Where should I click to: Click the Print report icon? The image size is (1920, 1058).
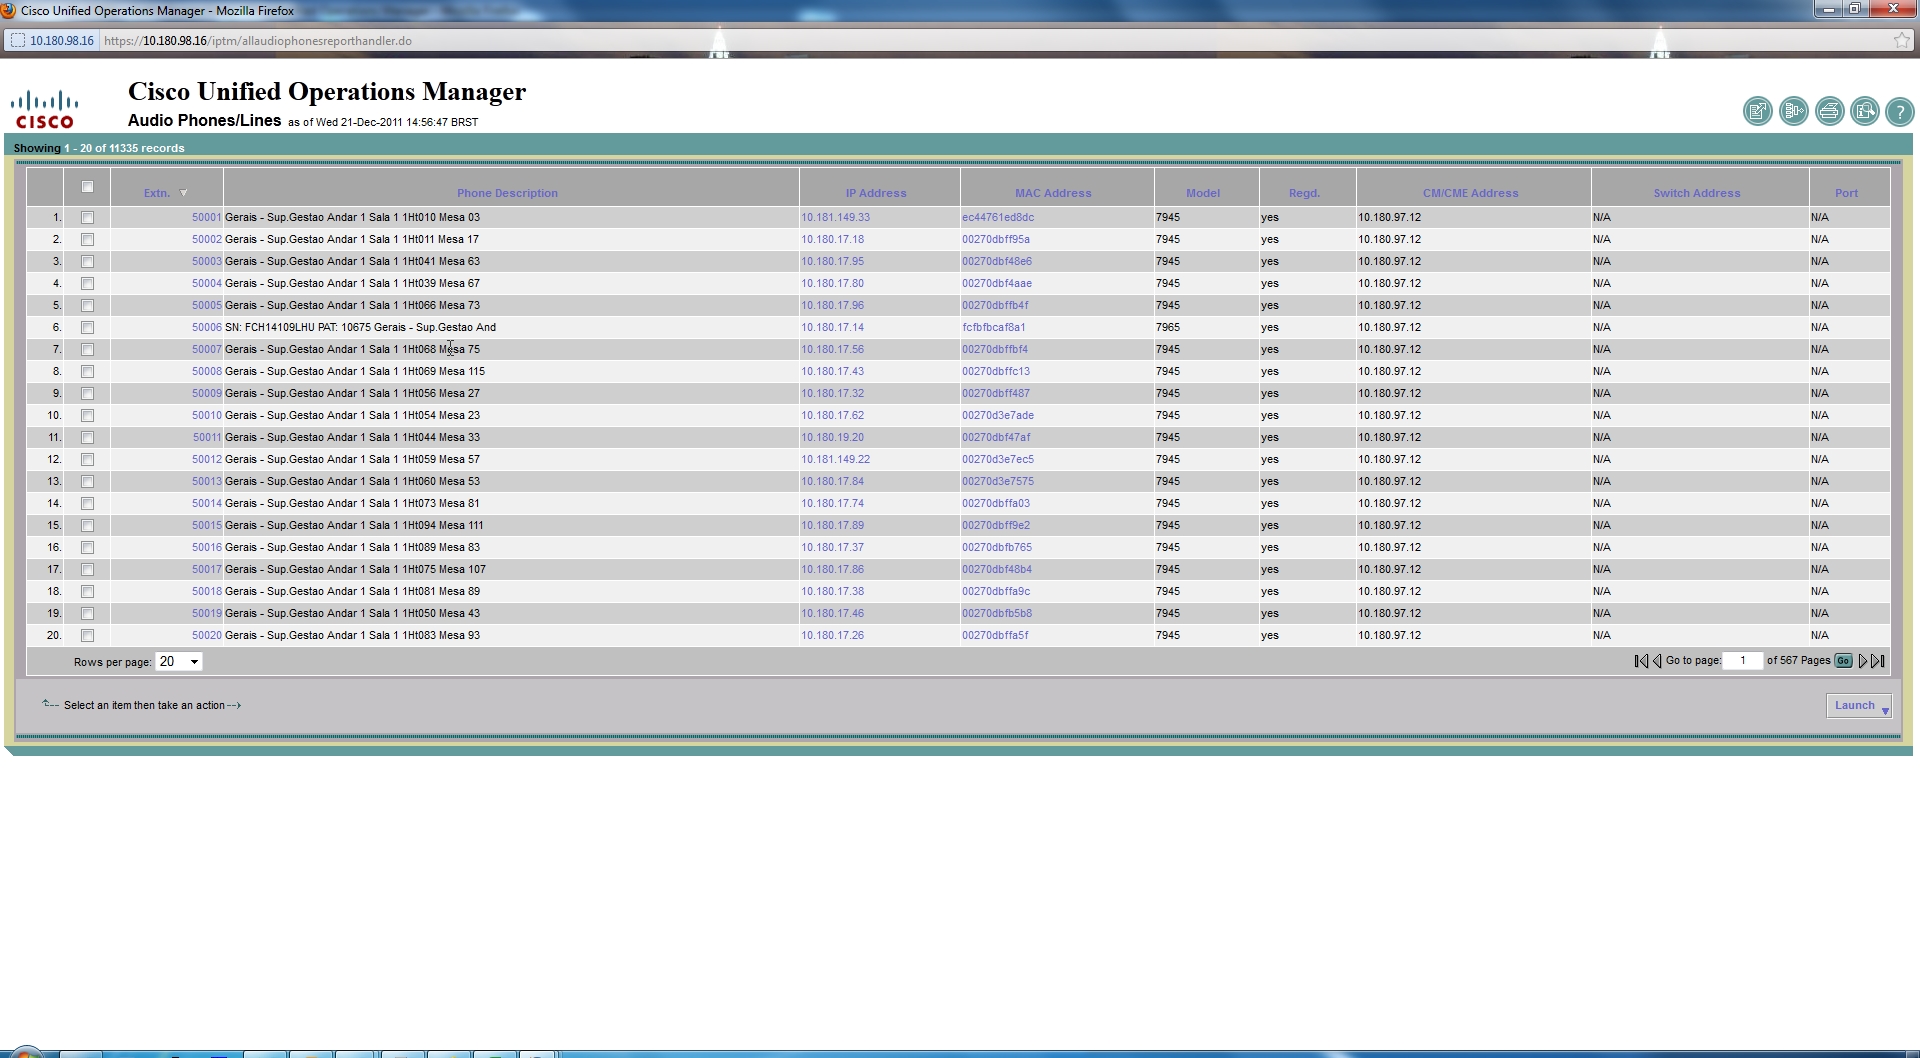click(1829, 111)
